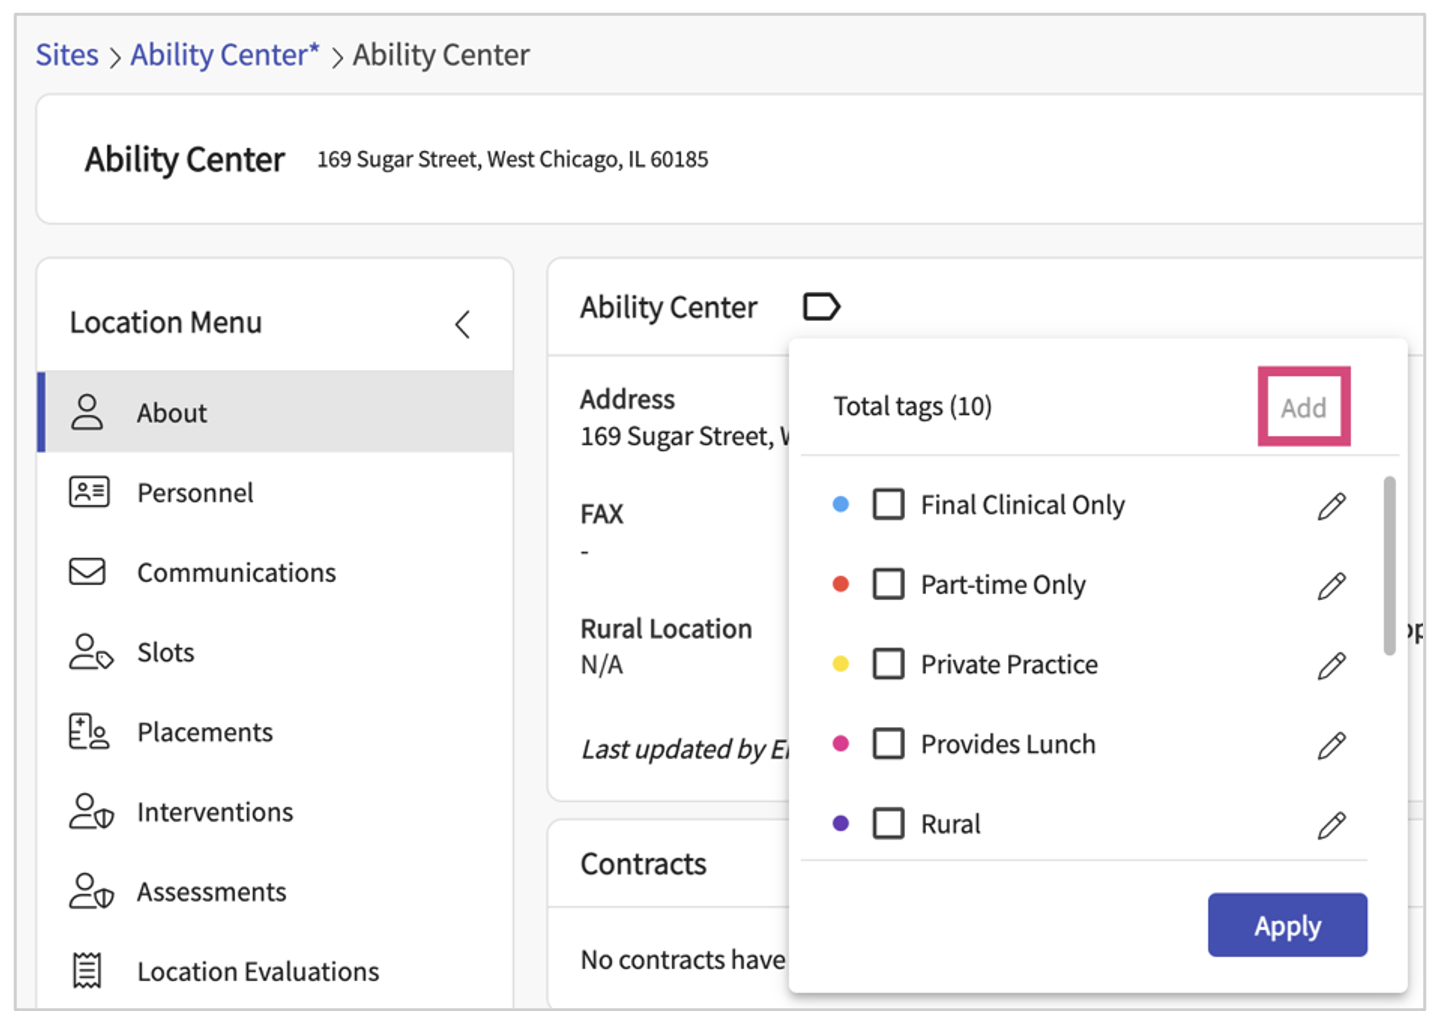Click the Personnel ID card icon
1438x1024 pixels.
[89, 492]
